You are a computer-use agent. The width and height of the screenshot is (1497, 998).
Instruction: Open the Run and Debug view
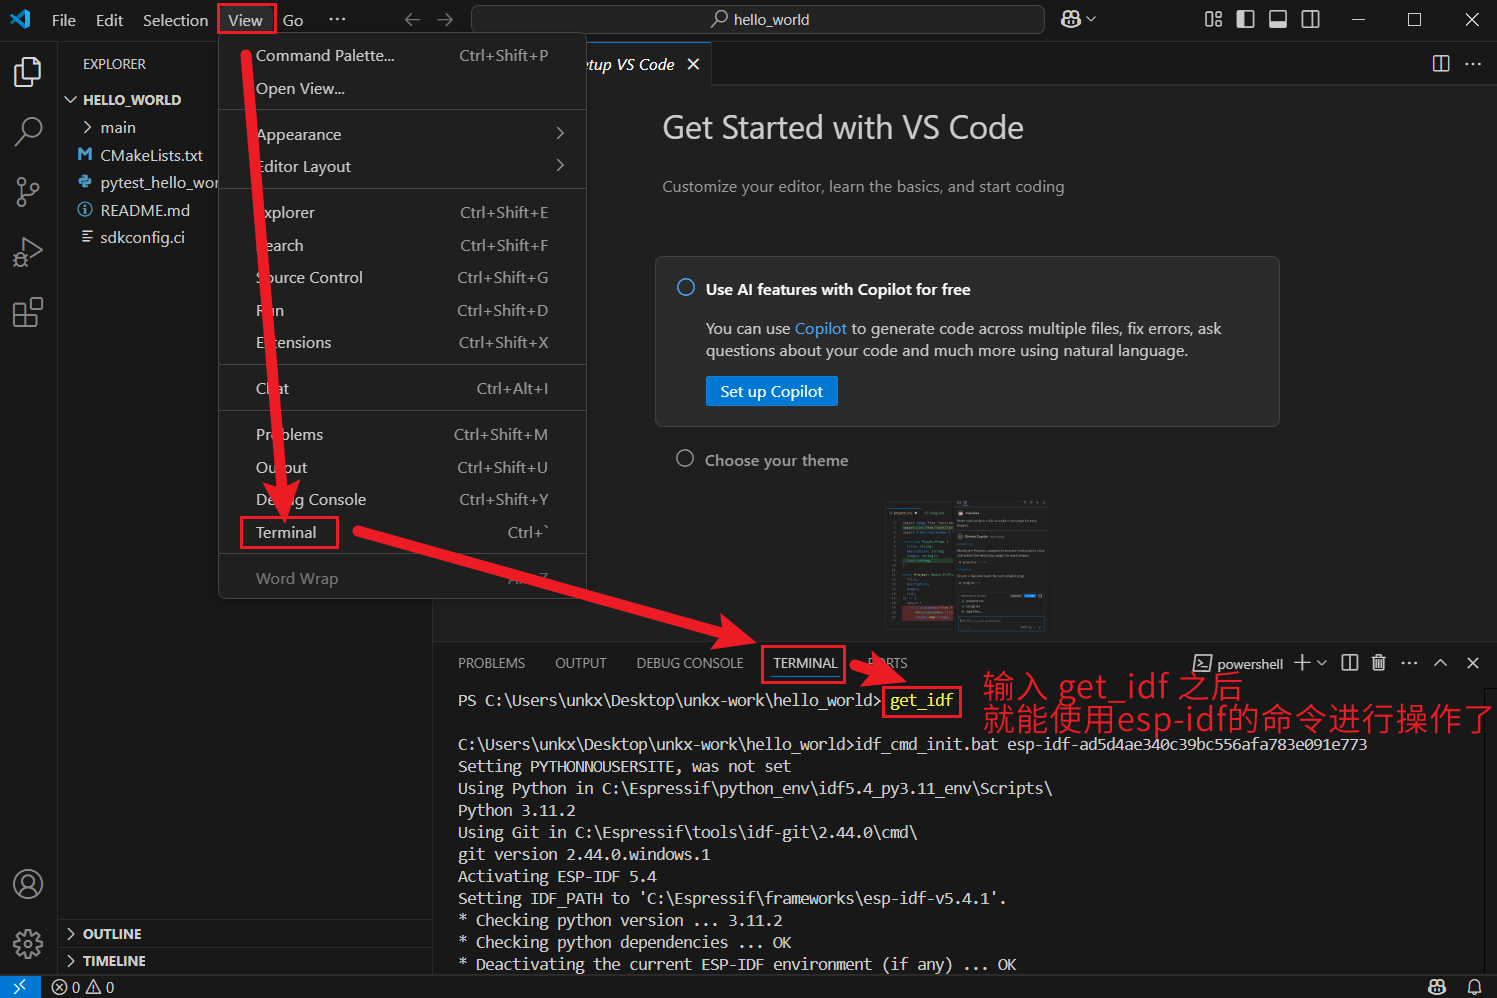pyautogui.click(x=27, y=251)
